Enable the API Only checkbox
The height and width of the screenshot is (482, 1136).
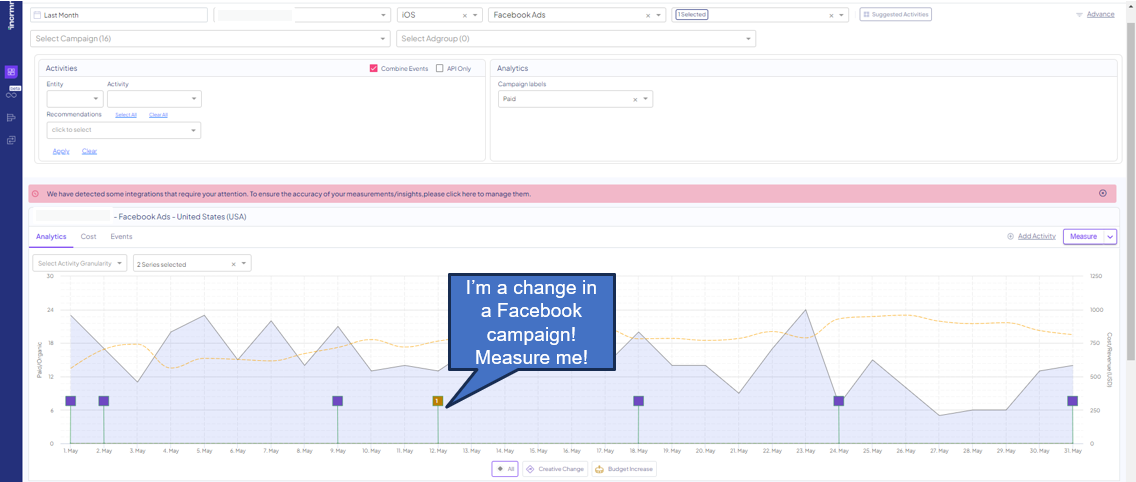pyautogui.click(x=440, y=68)
